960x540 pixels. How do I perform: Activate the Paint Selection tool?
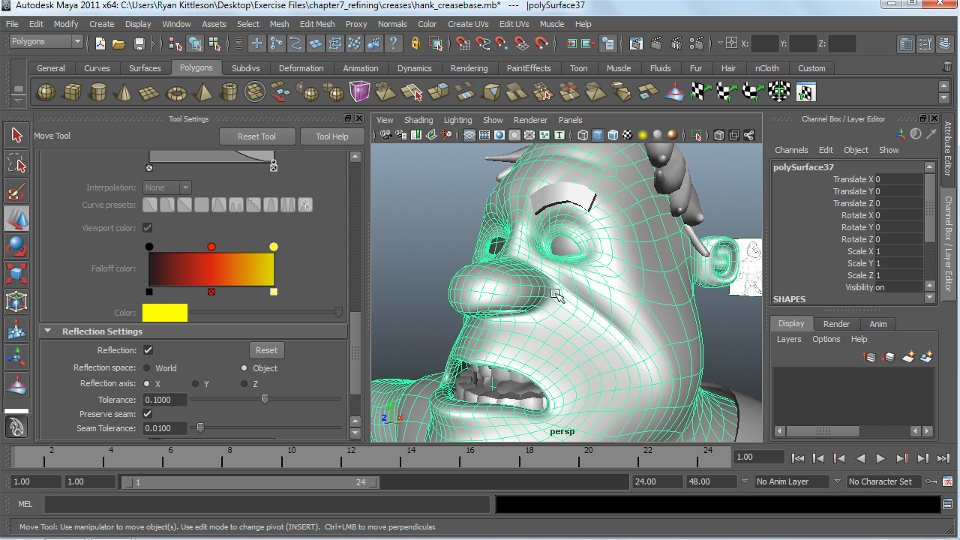click(x=16, y=191)
